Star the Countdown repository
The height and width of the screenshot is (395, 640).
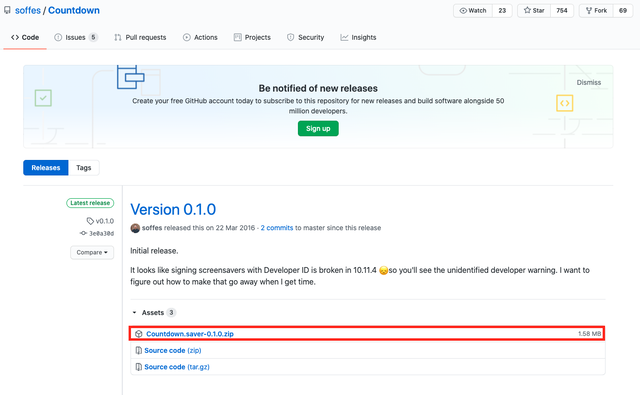[x=534, y=11]
